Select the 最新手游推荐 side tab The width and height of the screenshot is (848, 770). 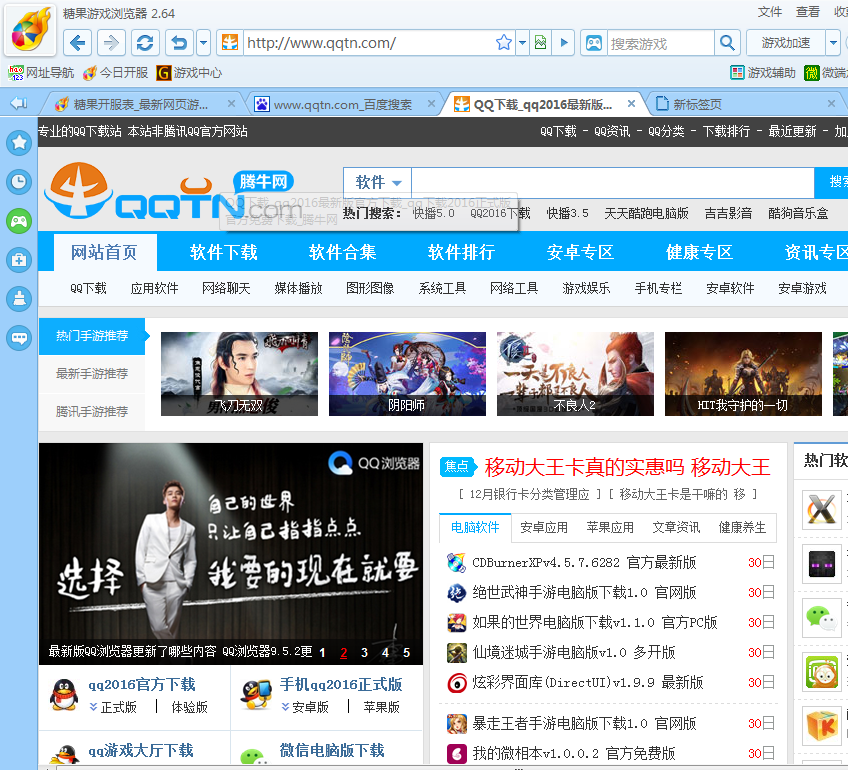(x=92, y=374)
